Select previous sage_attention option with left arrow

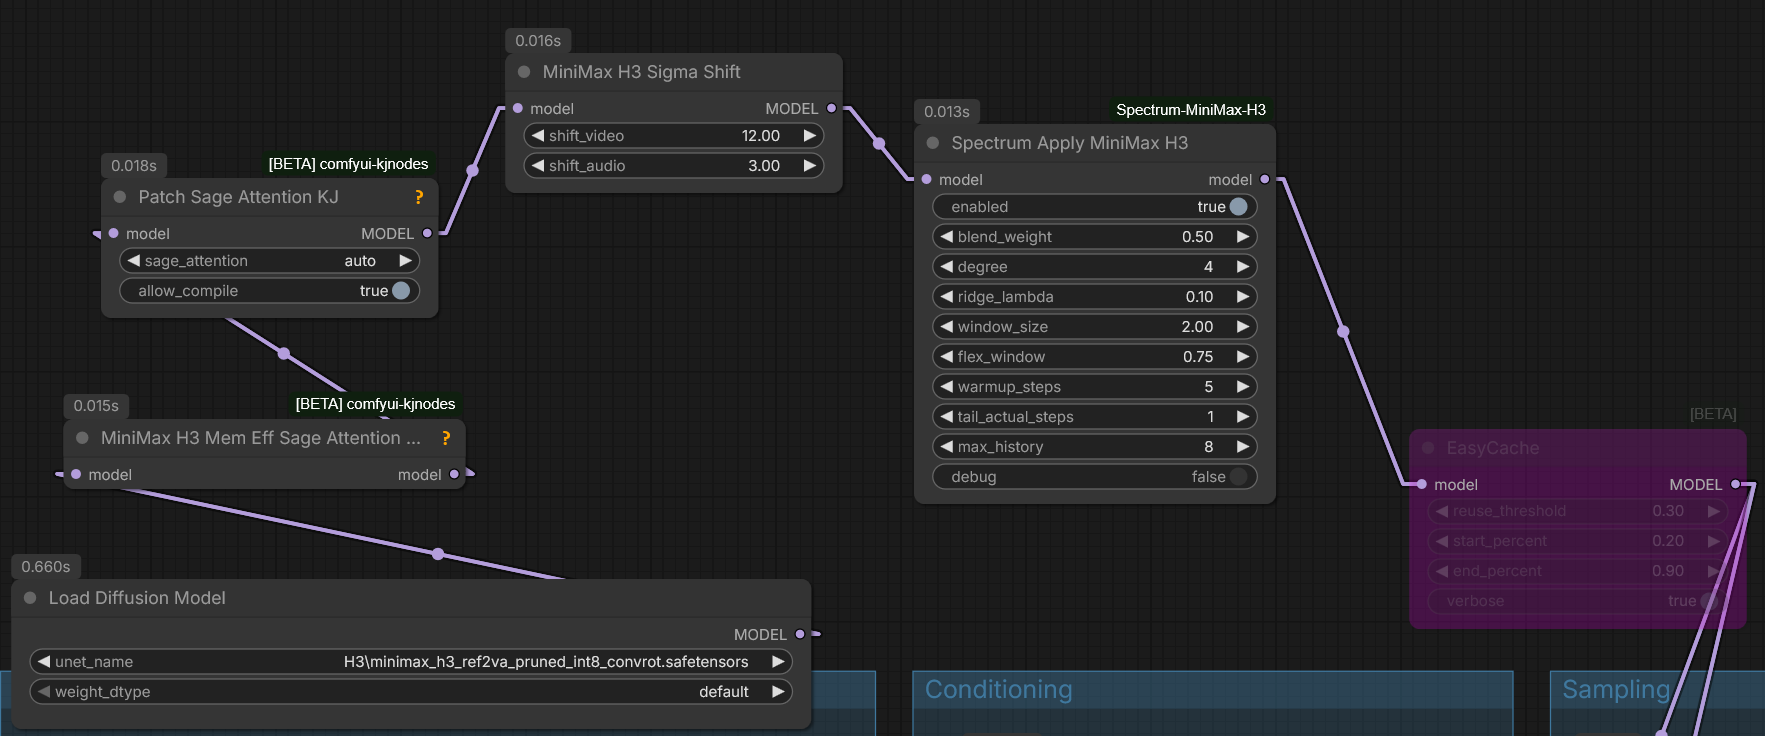tap(133, 260)
